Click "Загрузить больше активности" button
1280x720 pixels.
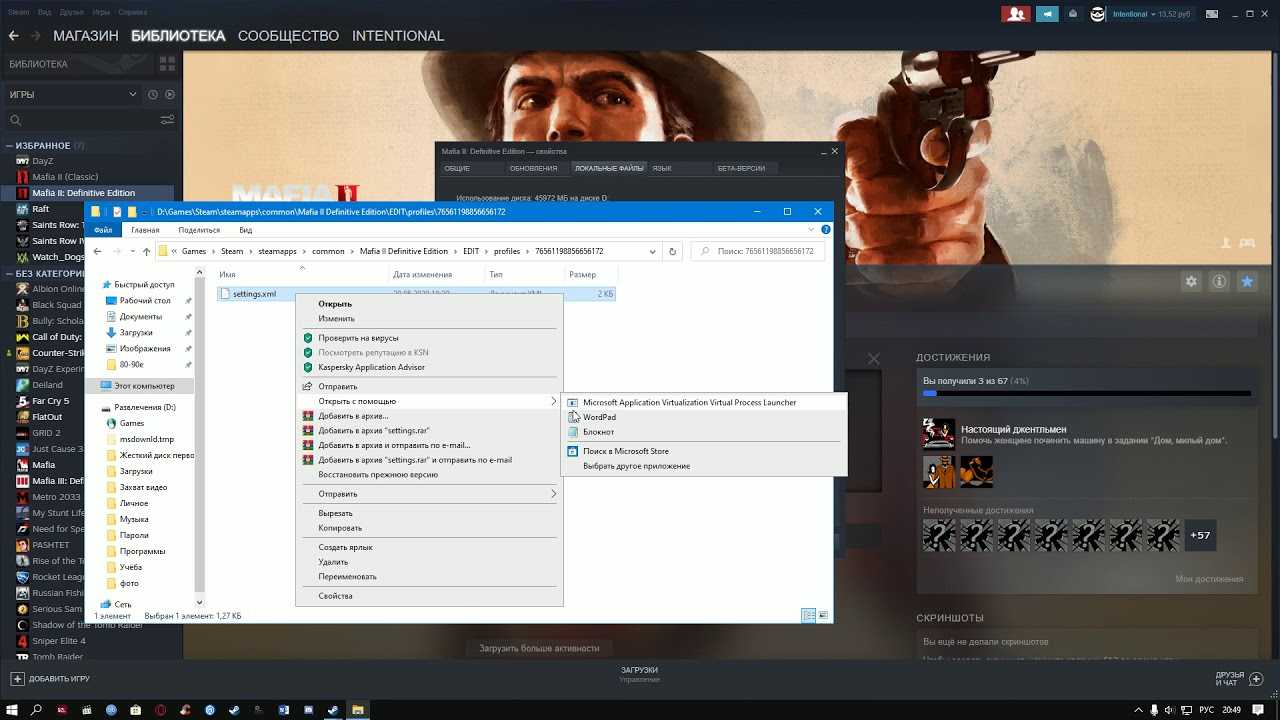coord(539,648)
